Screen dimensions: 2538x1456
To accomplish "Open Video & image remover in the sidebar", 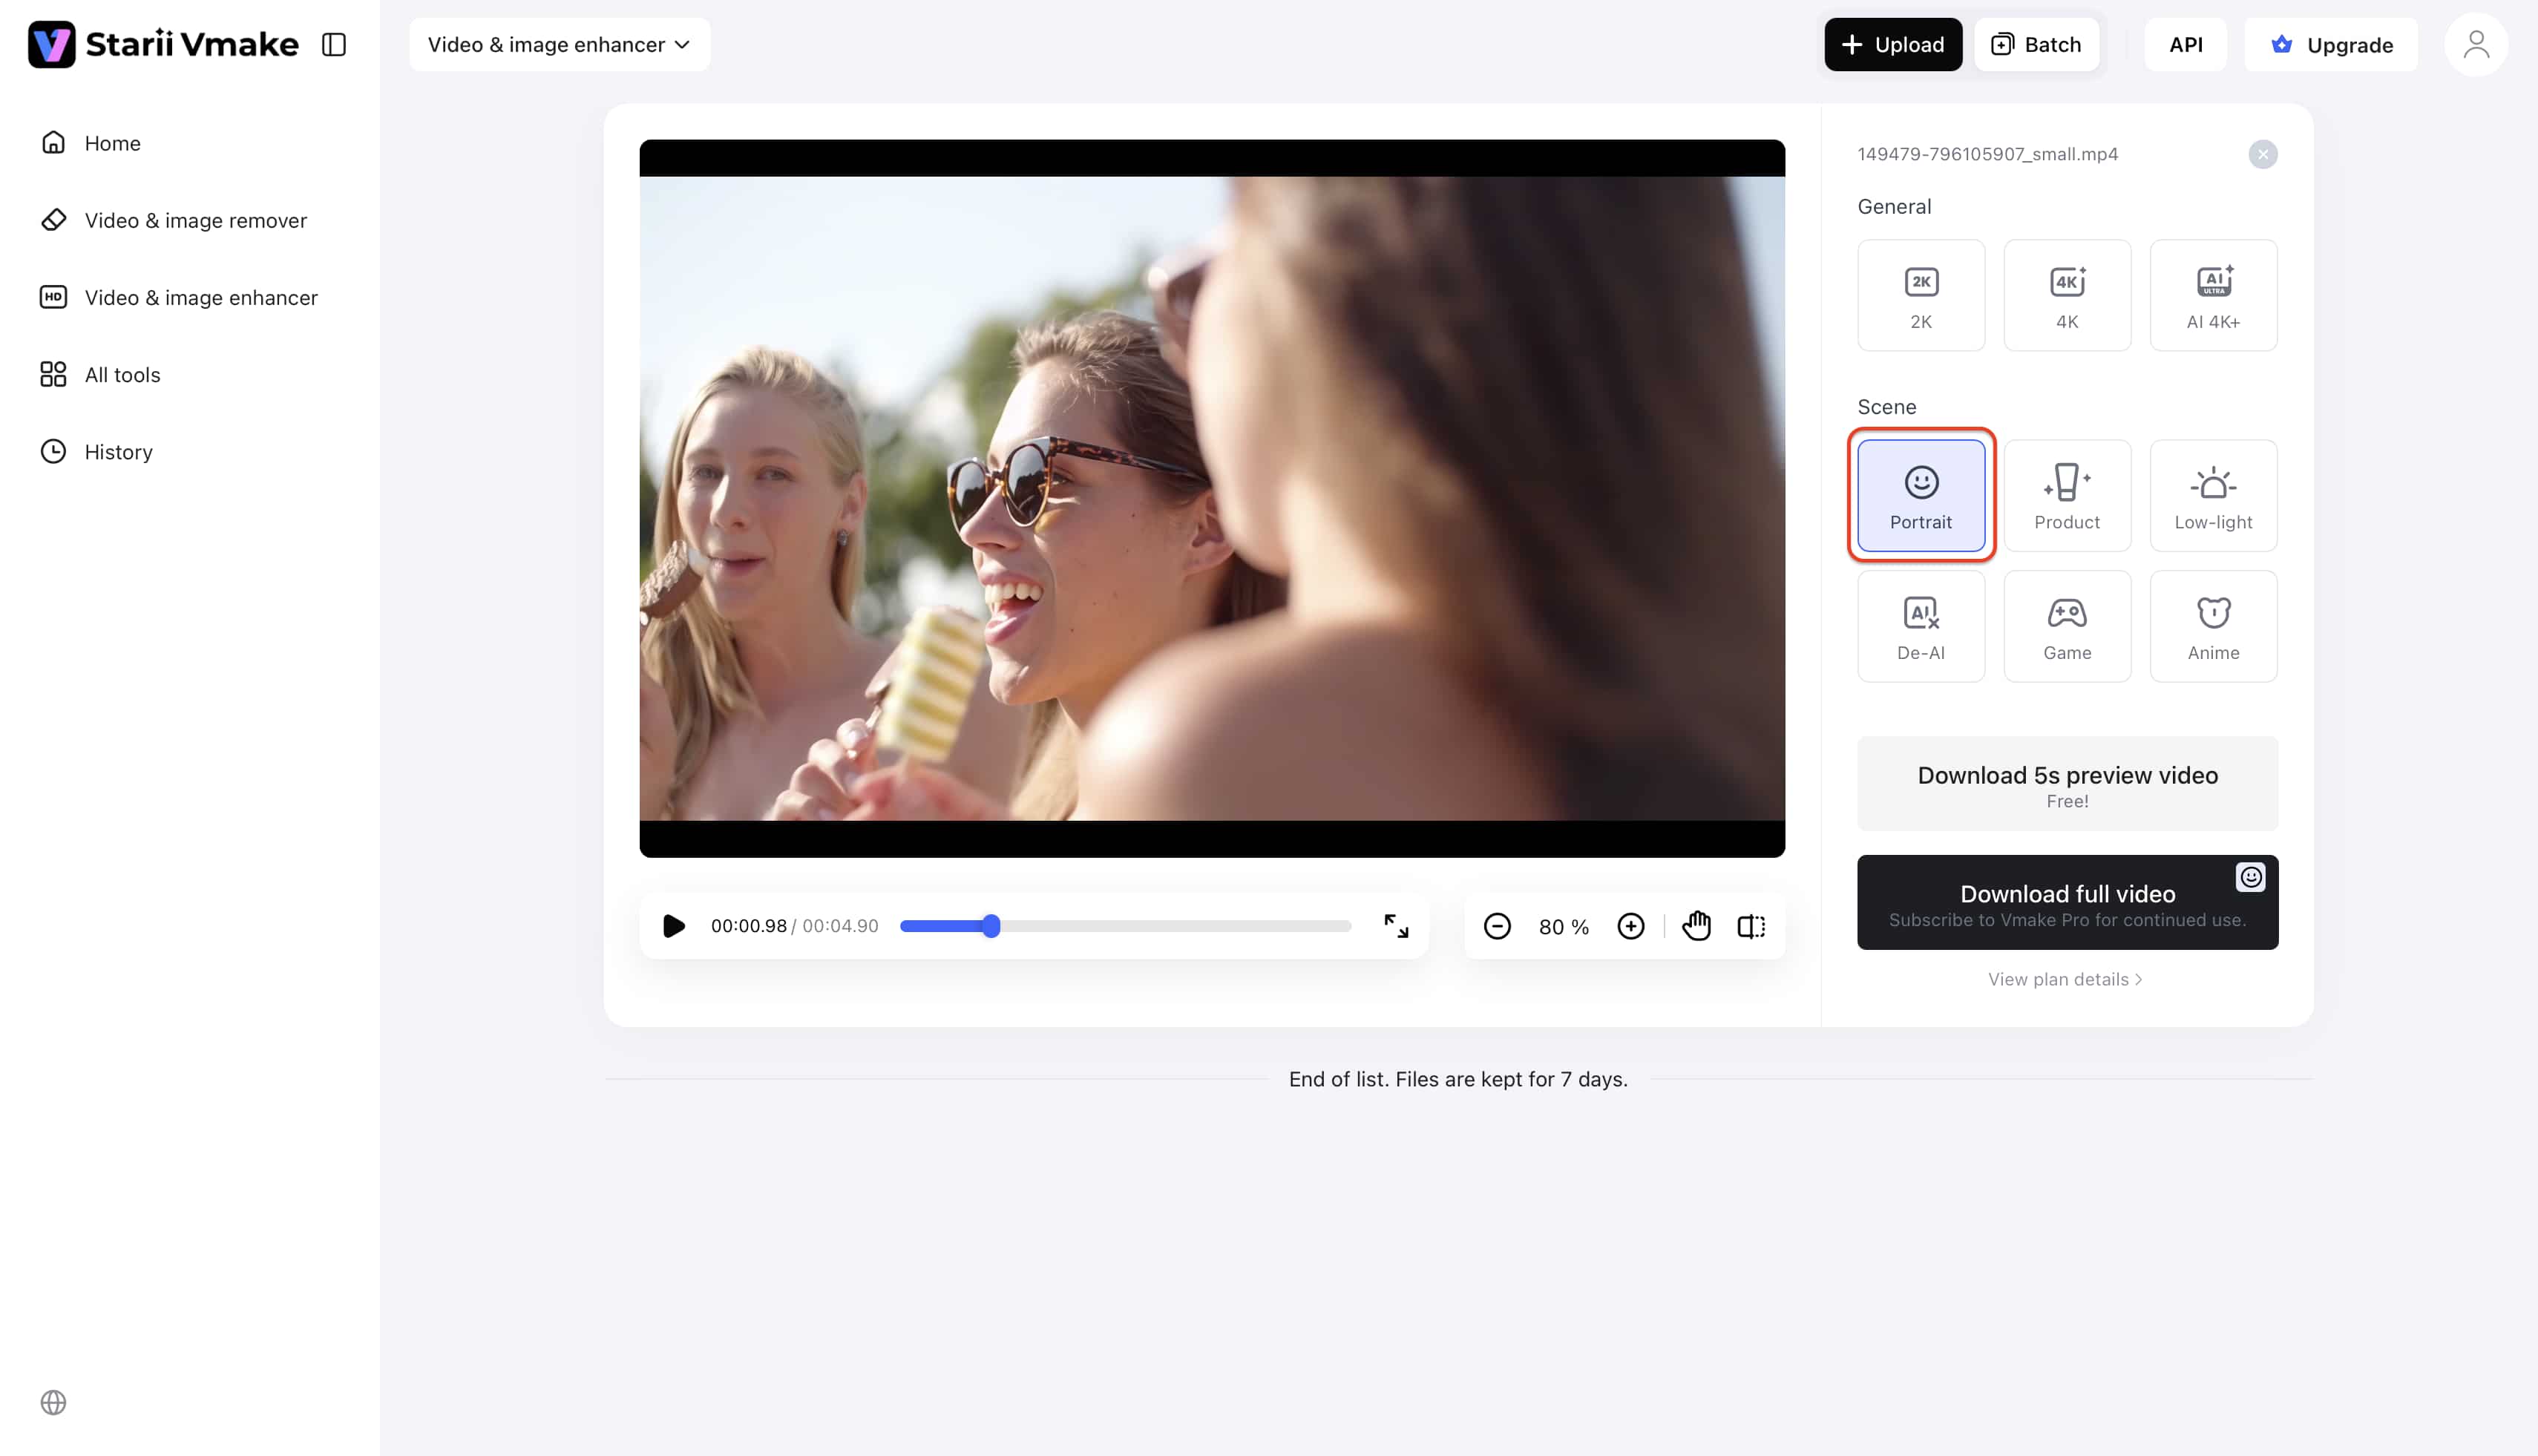I will [173, 220].
